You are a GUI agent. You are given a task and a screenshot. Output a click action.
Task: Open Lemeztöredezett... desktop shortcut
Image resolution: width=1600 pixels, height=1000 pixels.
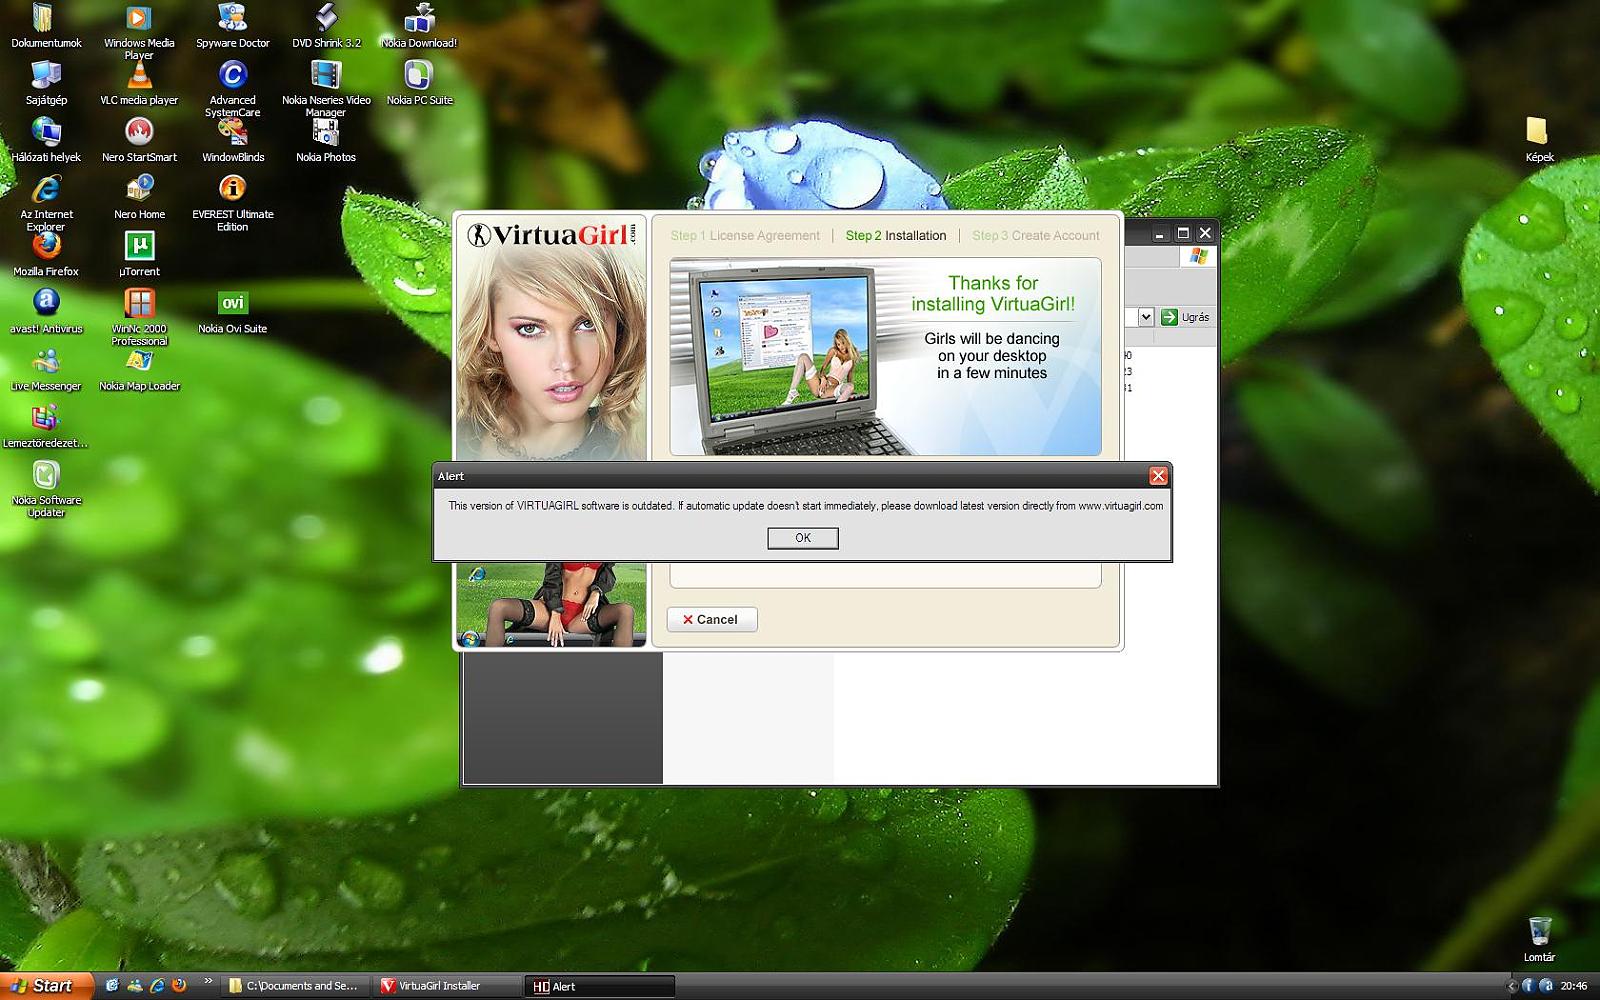[x=46, y=426]
